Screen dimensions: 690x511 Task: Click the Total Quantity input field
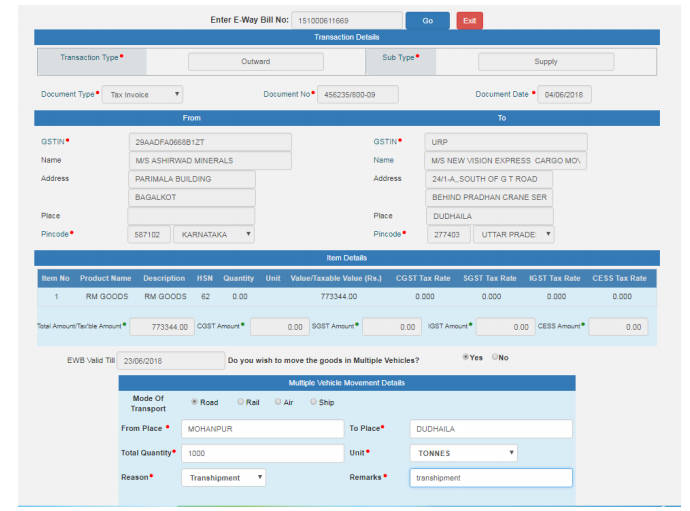(262, 453)
